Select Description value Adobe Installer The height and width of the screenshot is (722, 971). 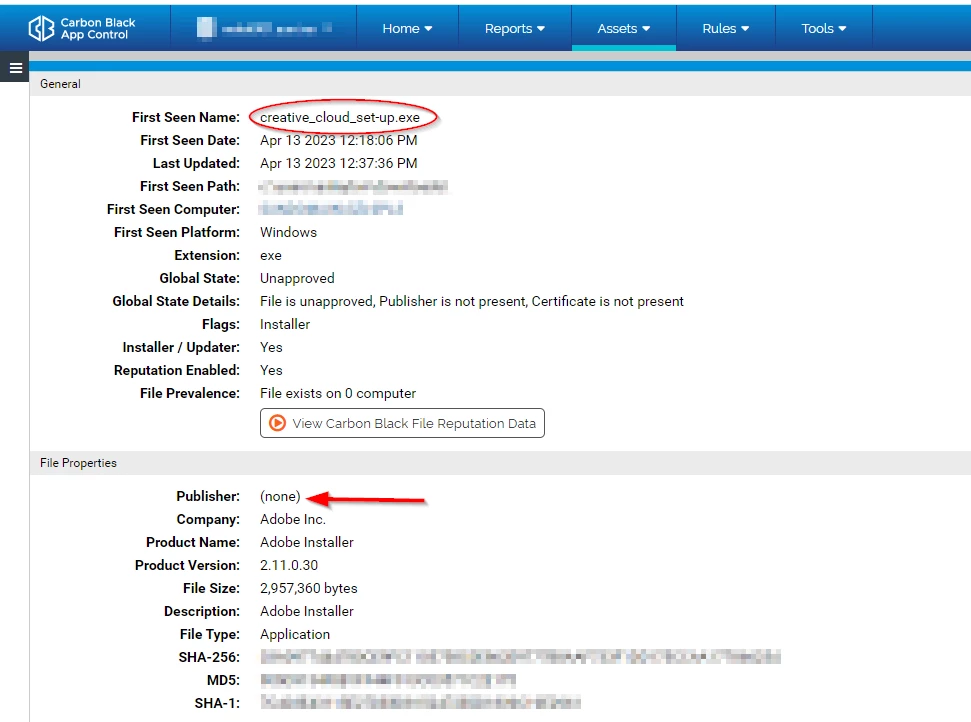307,611
